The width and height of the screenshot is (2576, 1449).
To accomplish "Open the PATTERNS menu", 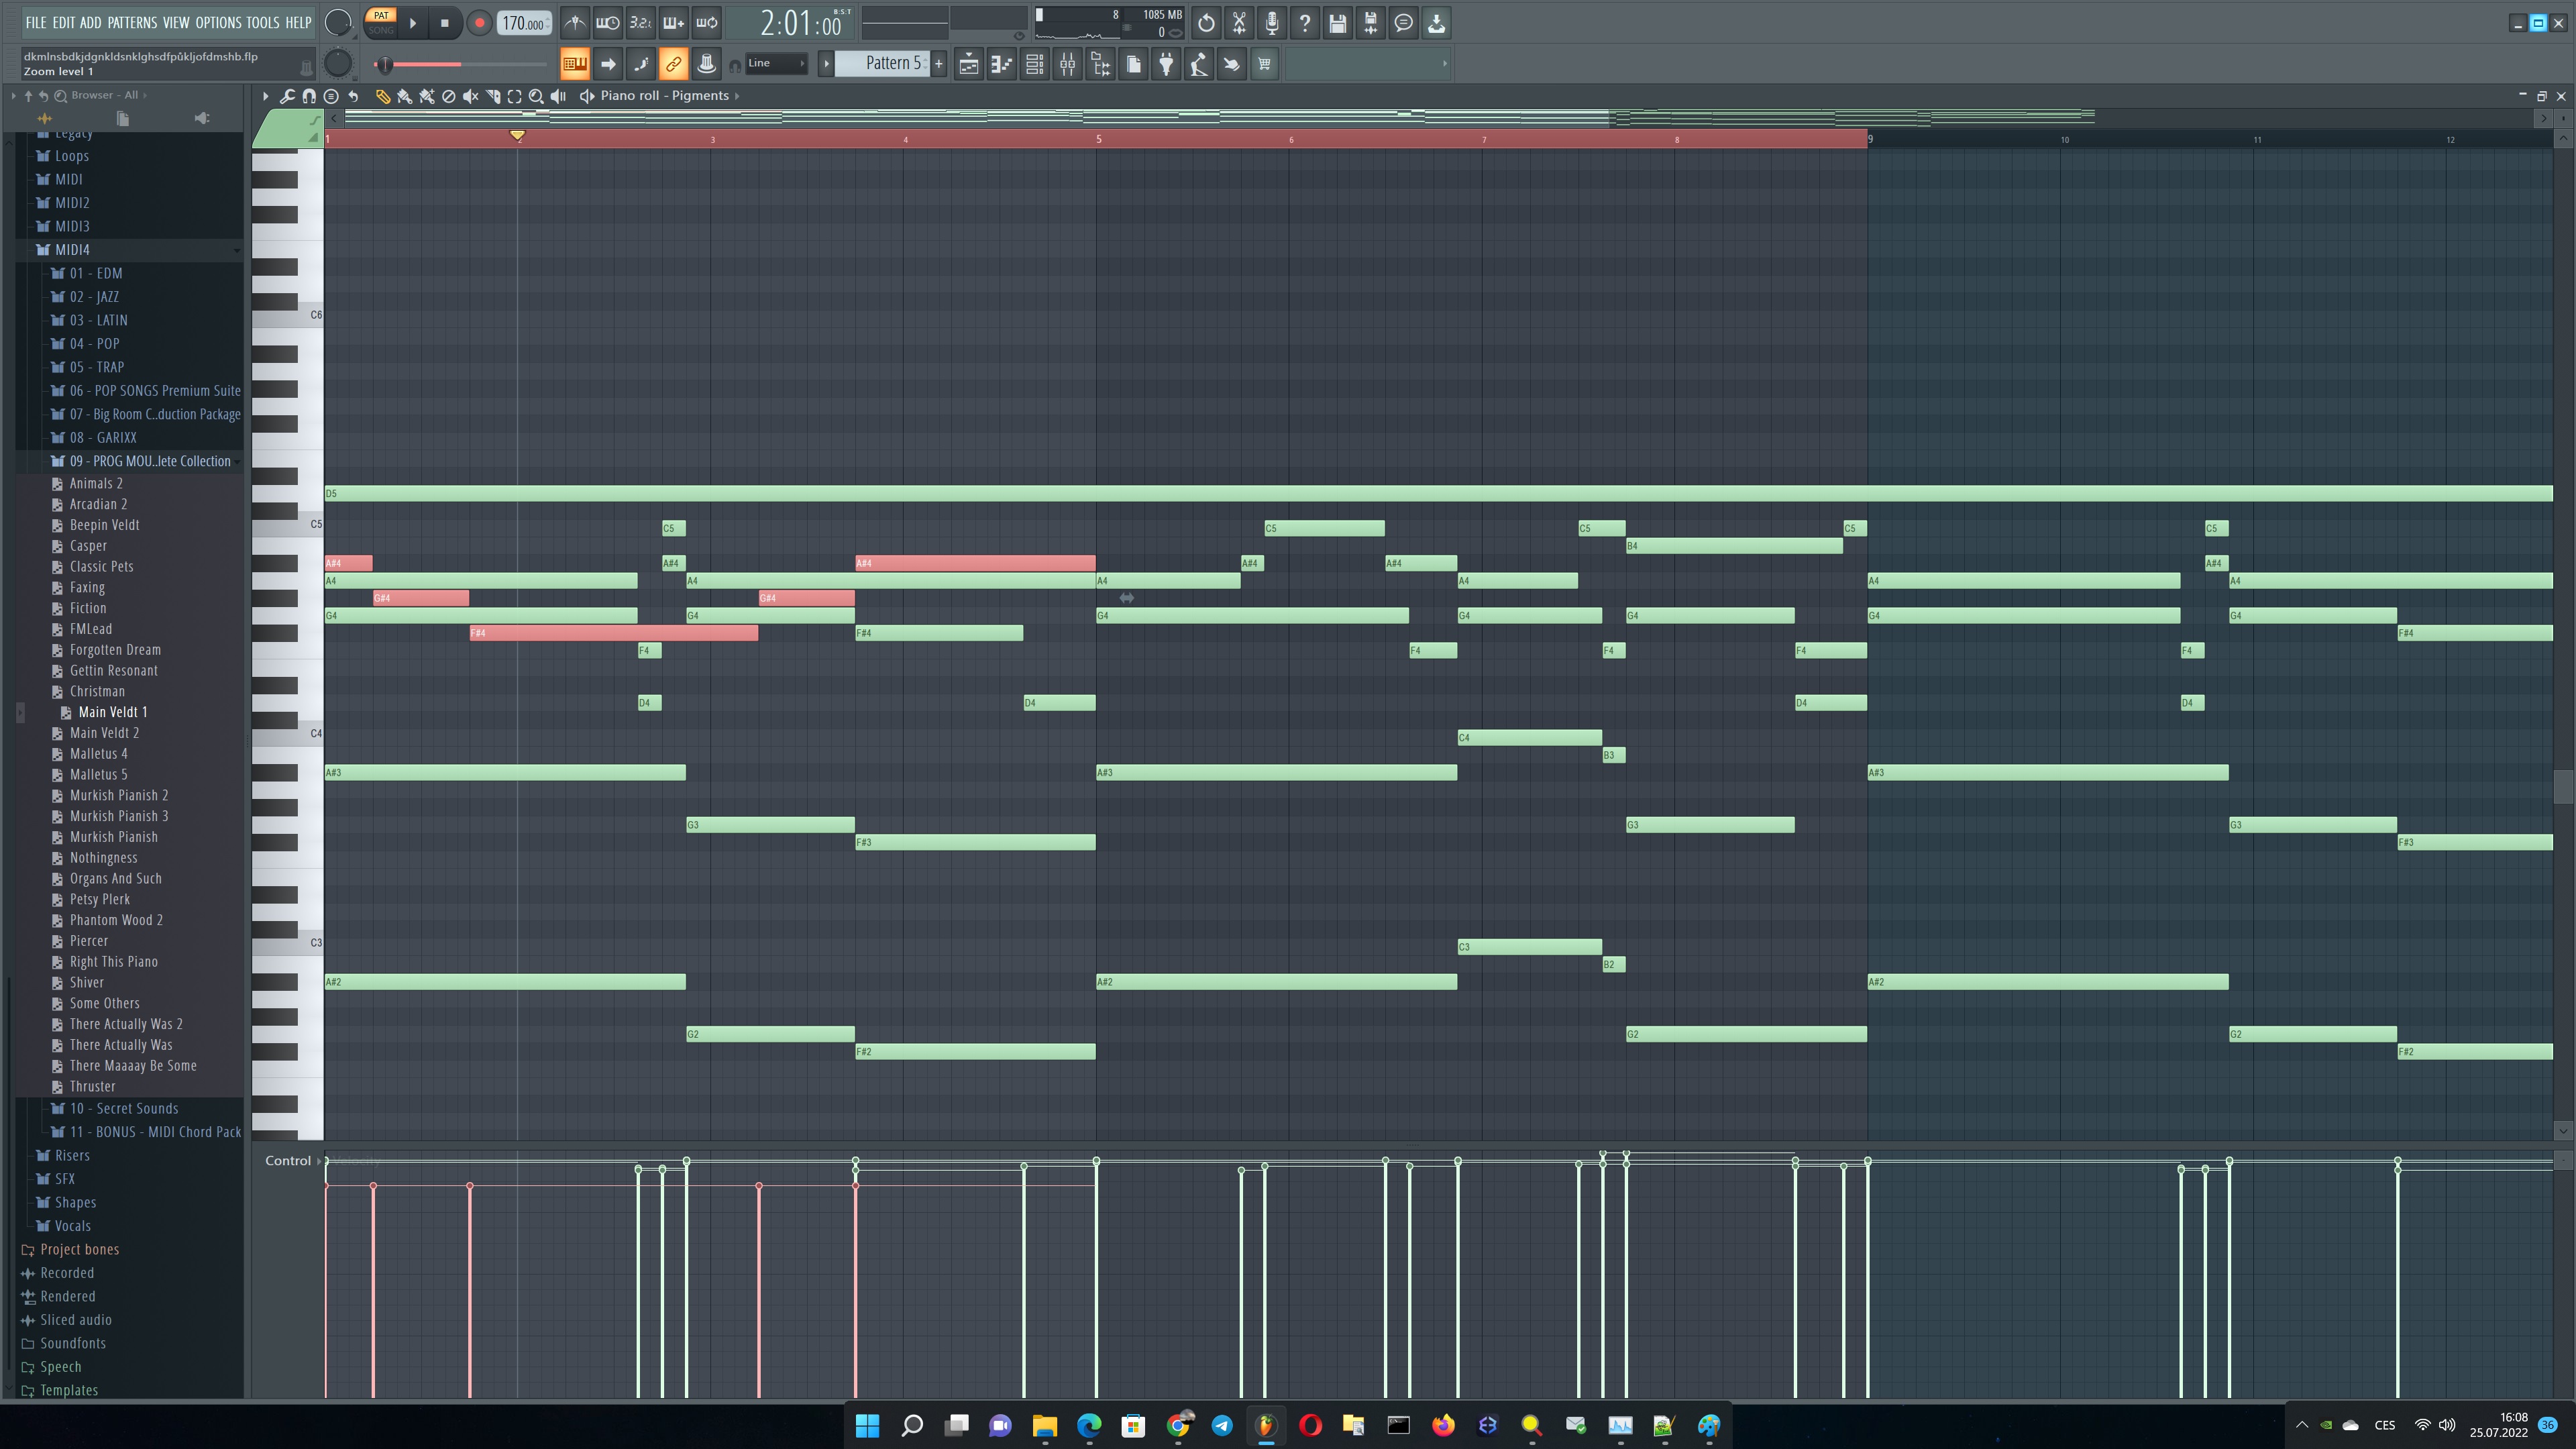I will coord(131,22).
